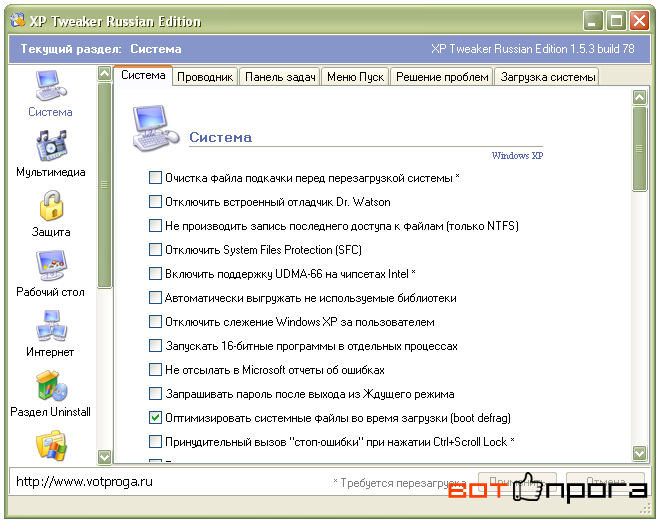The width and height of the screenshot is (660, 523).
Task: Click the Текущий раздел: Система label
Action: click(101, 49)
